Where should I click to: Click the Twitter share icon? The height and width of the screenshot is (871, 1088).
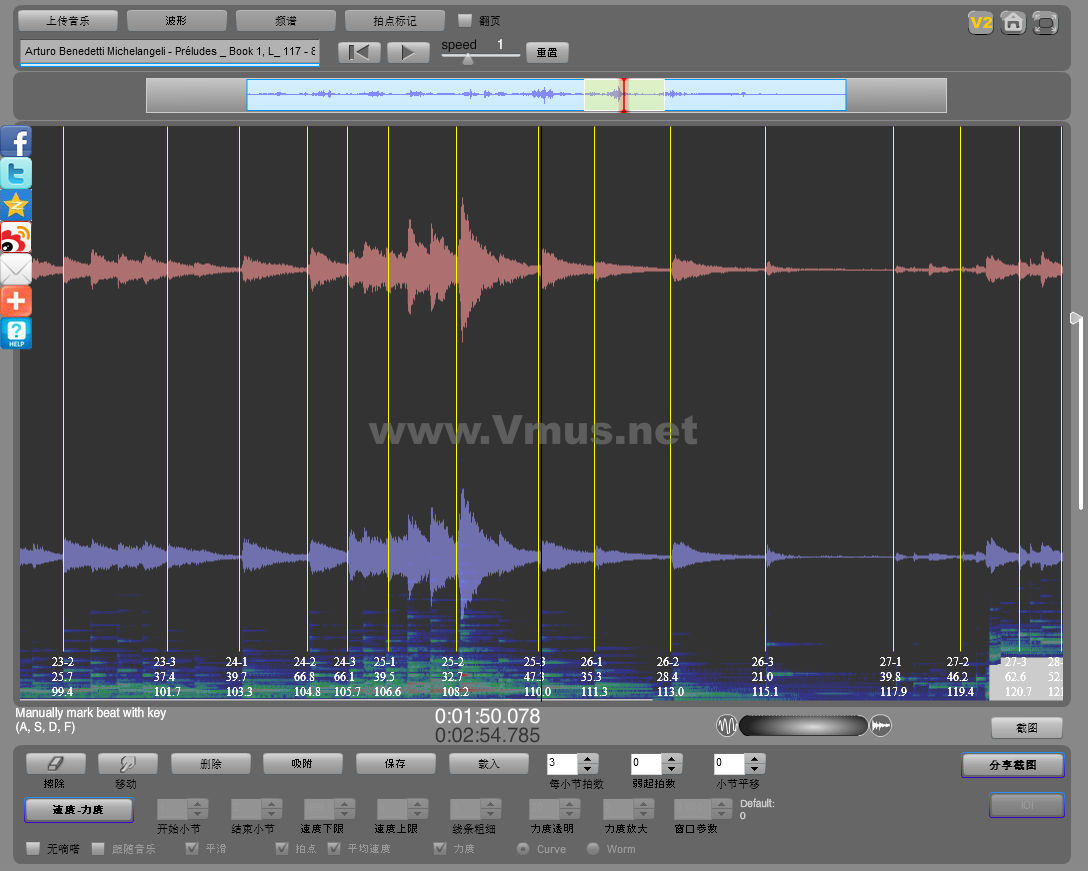click(16, 173)
